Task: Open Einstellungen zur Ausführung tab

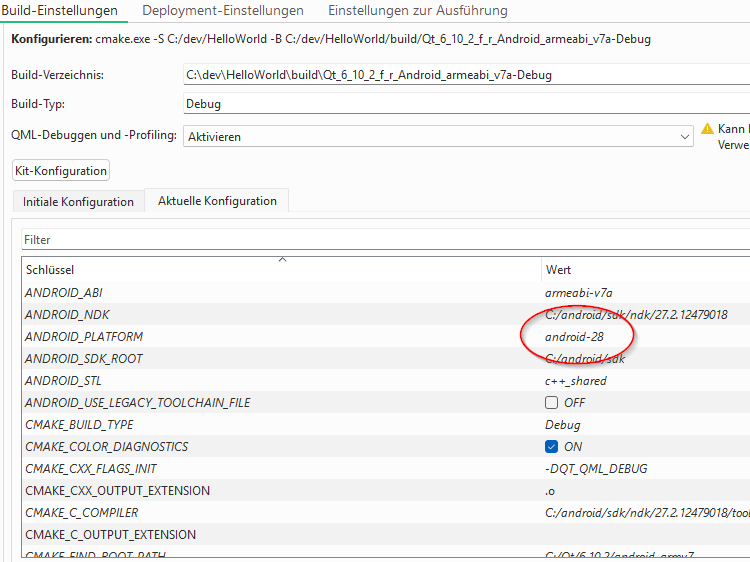Action: click(417, 11)
